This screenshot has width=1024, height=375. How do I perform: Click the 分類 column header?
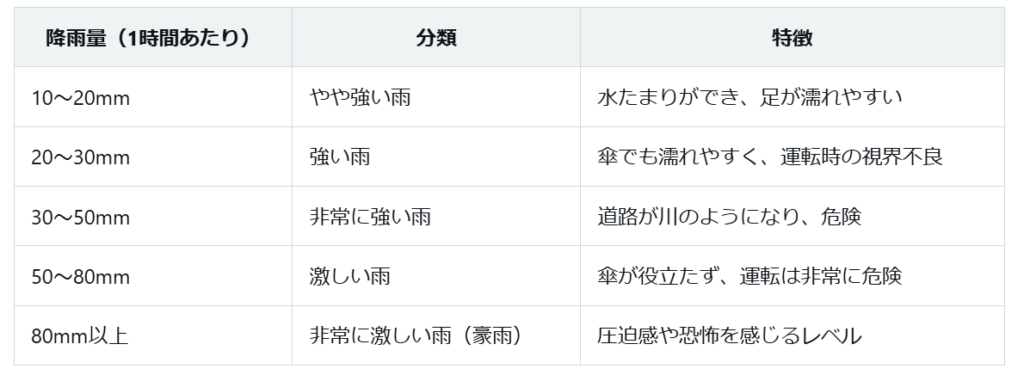click(x=436, y=38)
